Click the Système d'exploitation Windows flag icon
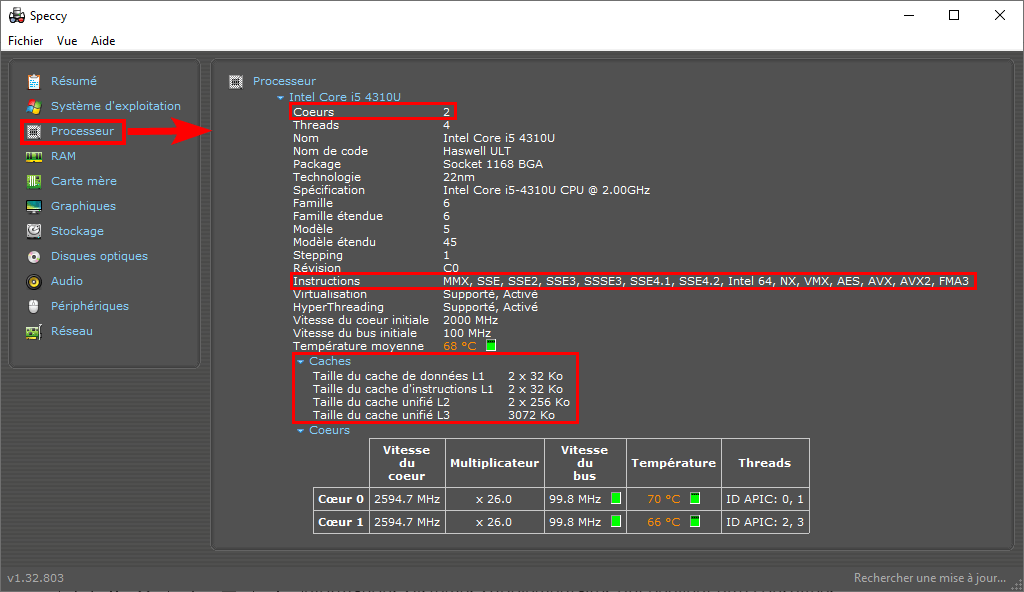Image resolution: width=1024 pixels, height=592 pixels. 34,106
